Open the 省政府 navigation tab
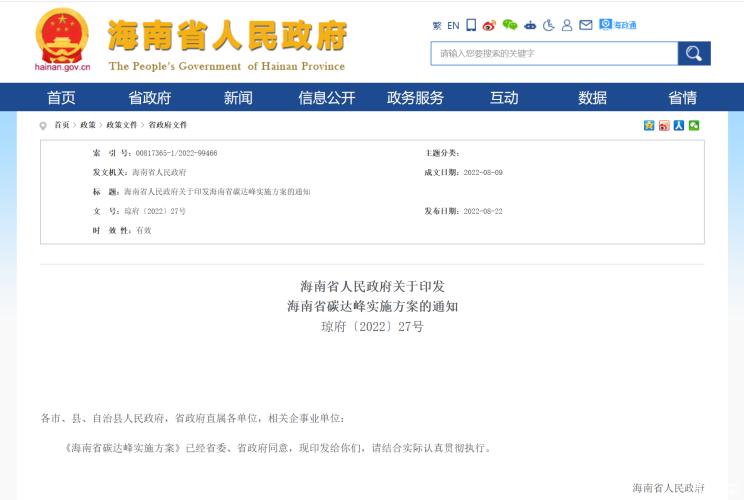The width and height of the screenshot is (744, 500). pos(149,97)
